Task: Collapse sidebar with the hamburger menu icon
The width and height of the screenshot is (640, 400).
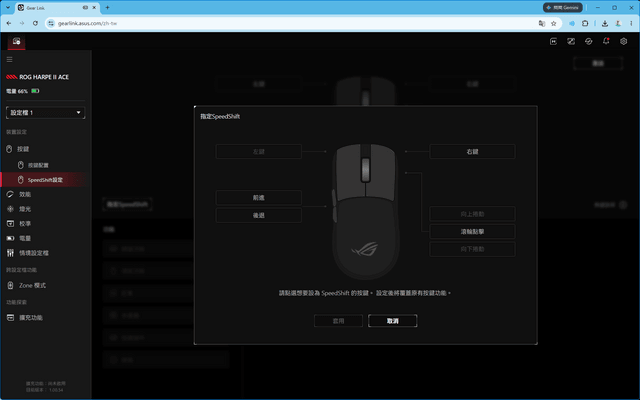Action: [9, 60]
